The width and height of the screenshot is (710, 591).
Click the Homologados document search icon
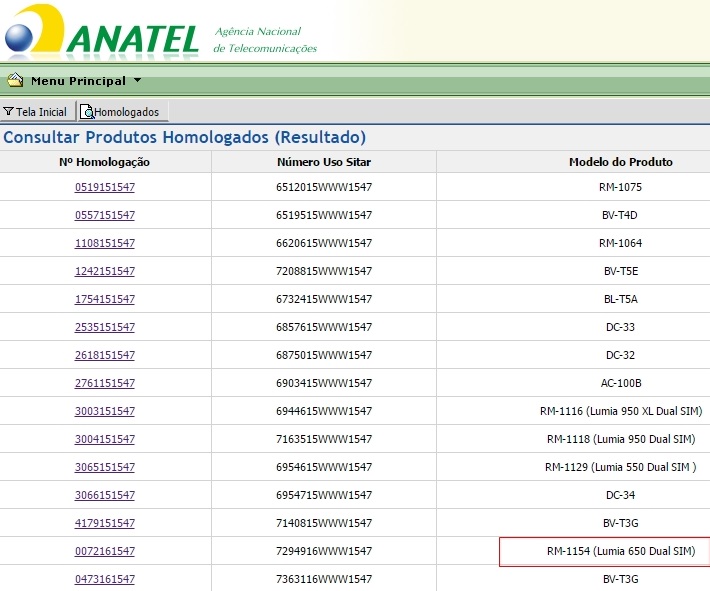86,111
